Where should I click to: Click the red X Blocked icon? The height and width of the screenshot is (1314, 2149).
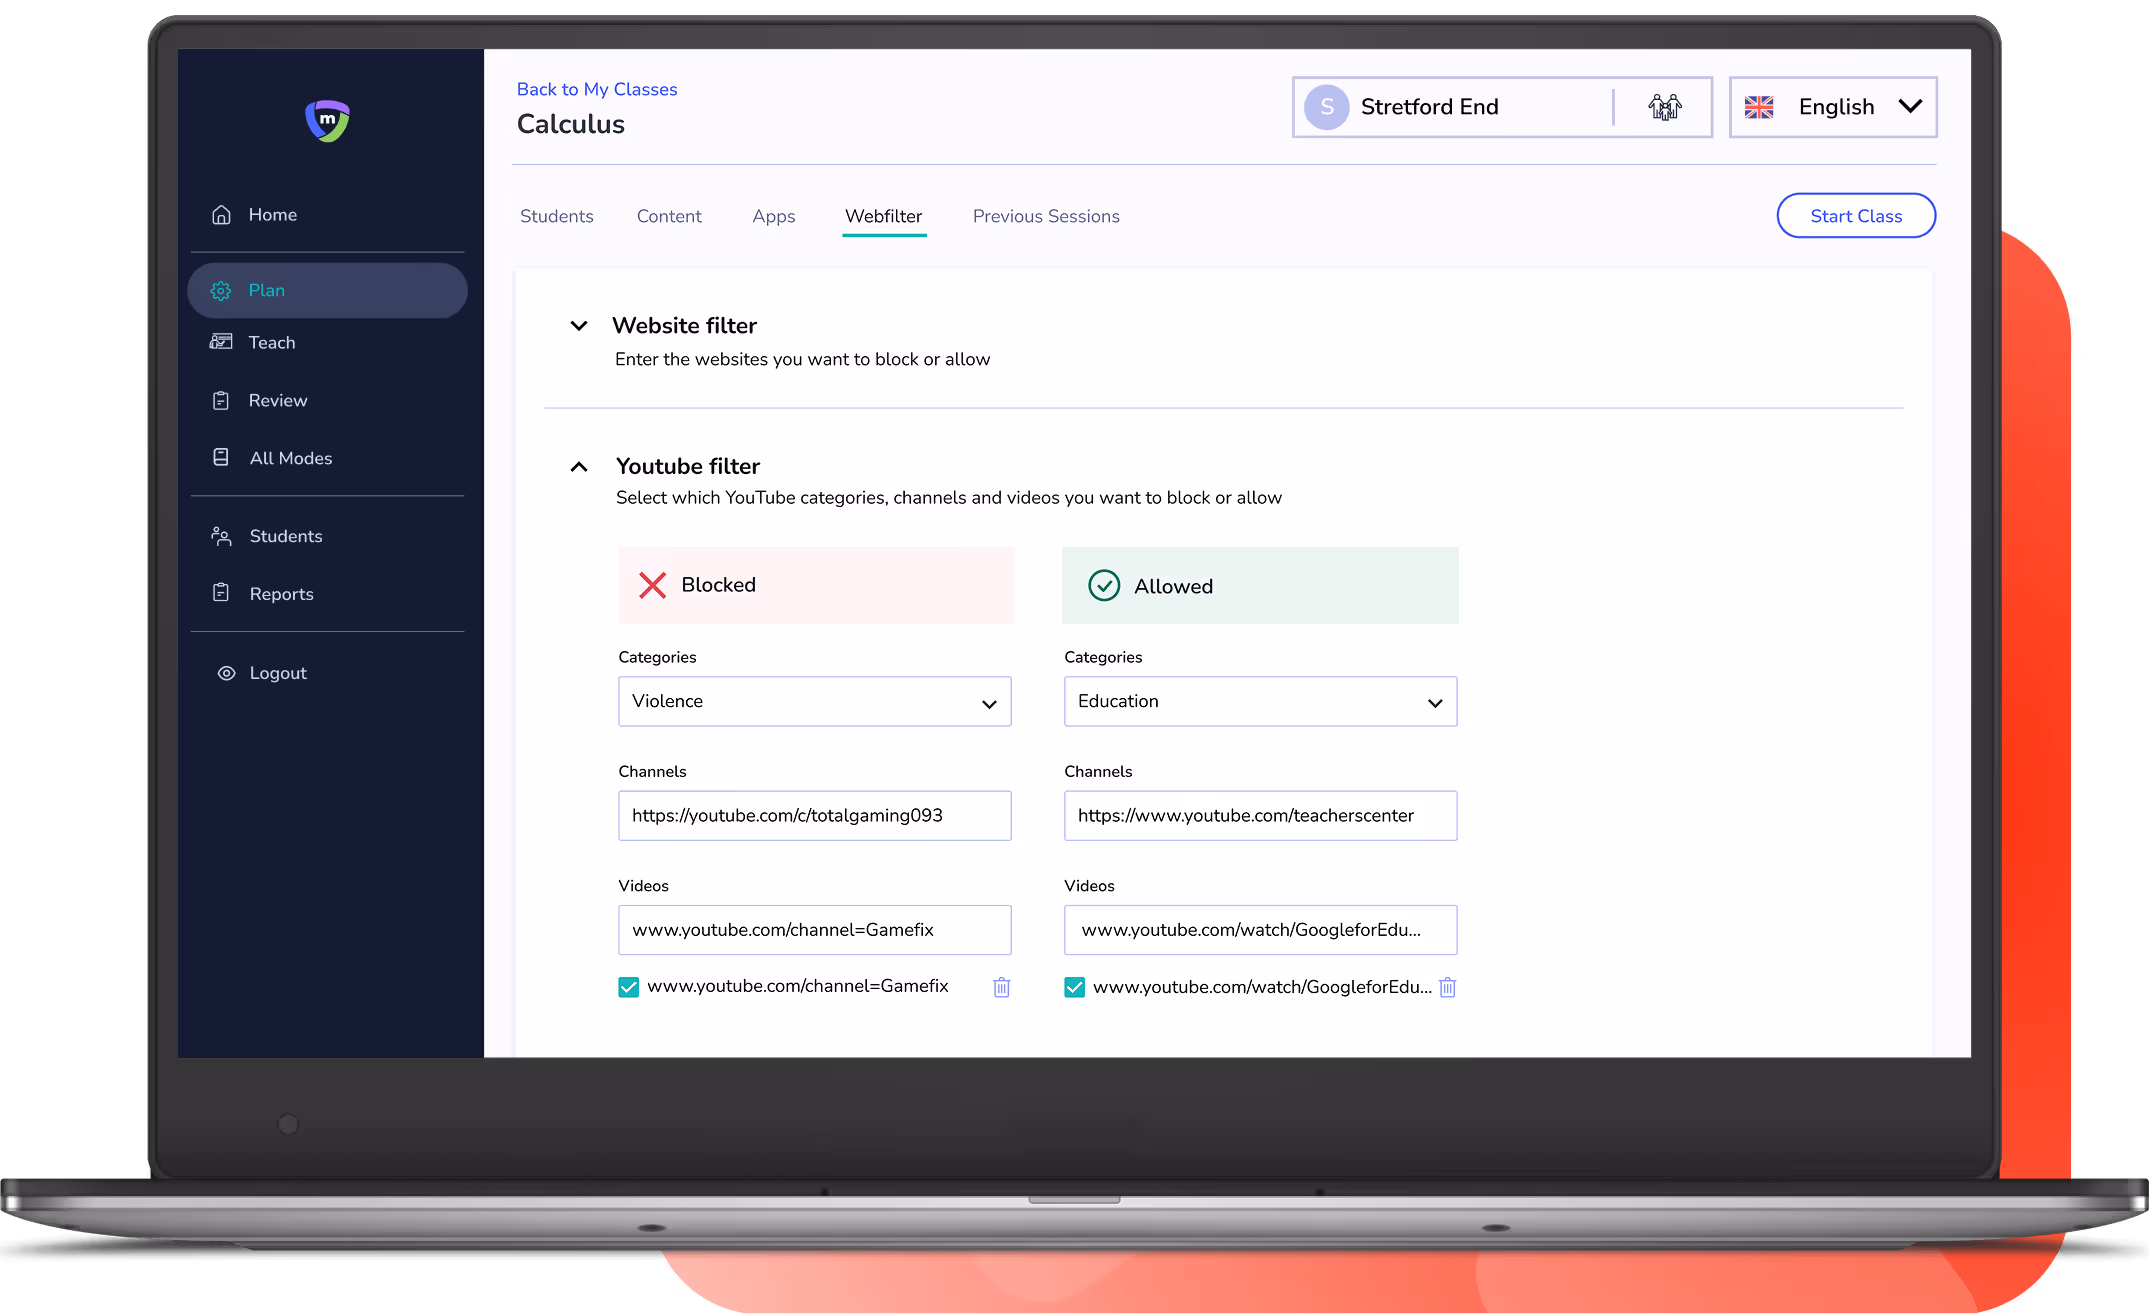652,585
